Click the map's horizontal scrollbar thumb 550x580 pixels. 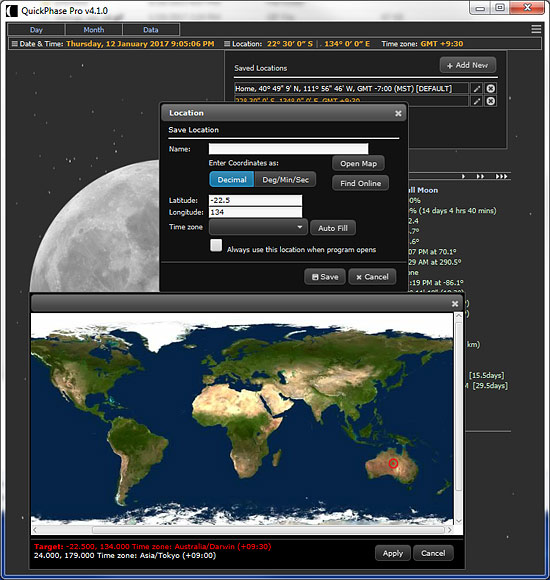[x=268, y=530]
